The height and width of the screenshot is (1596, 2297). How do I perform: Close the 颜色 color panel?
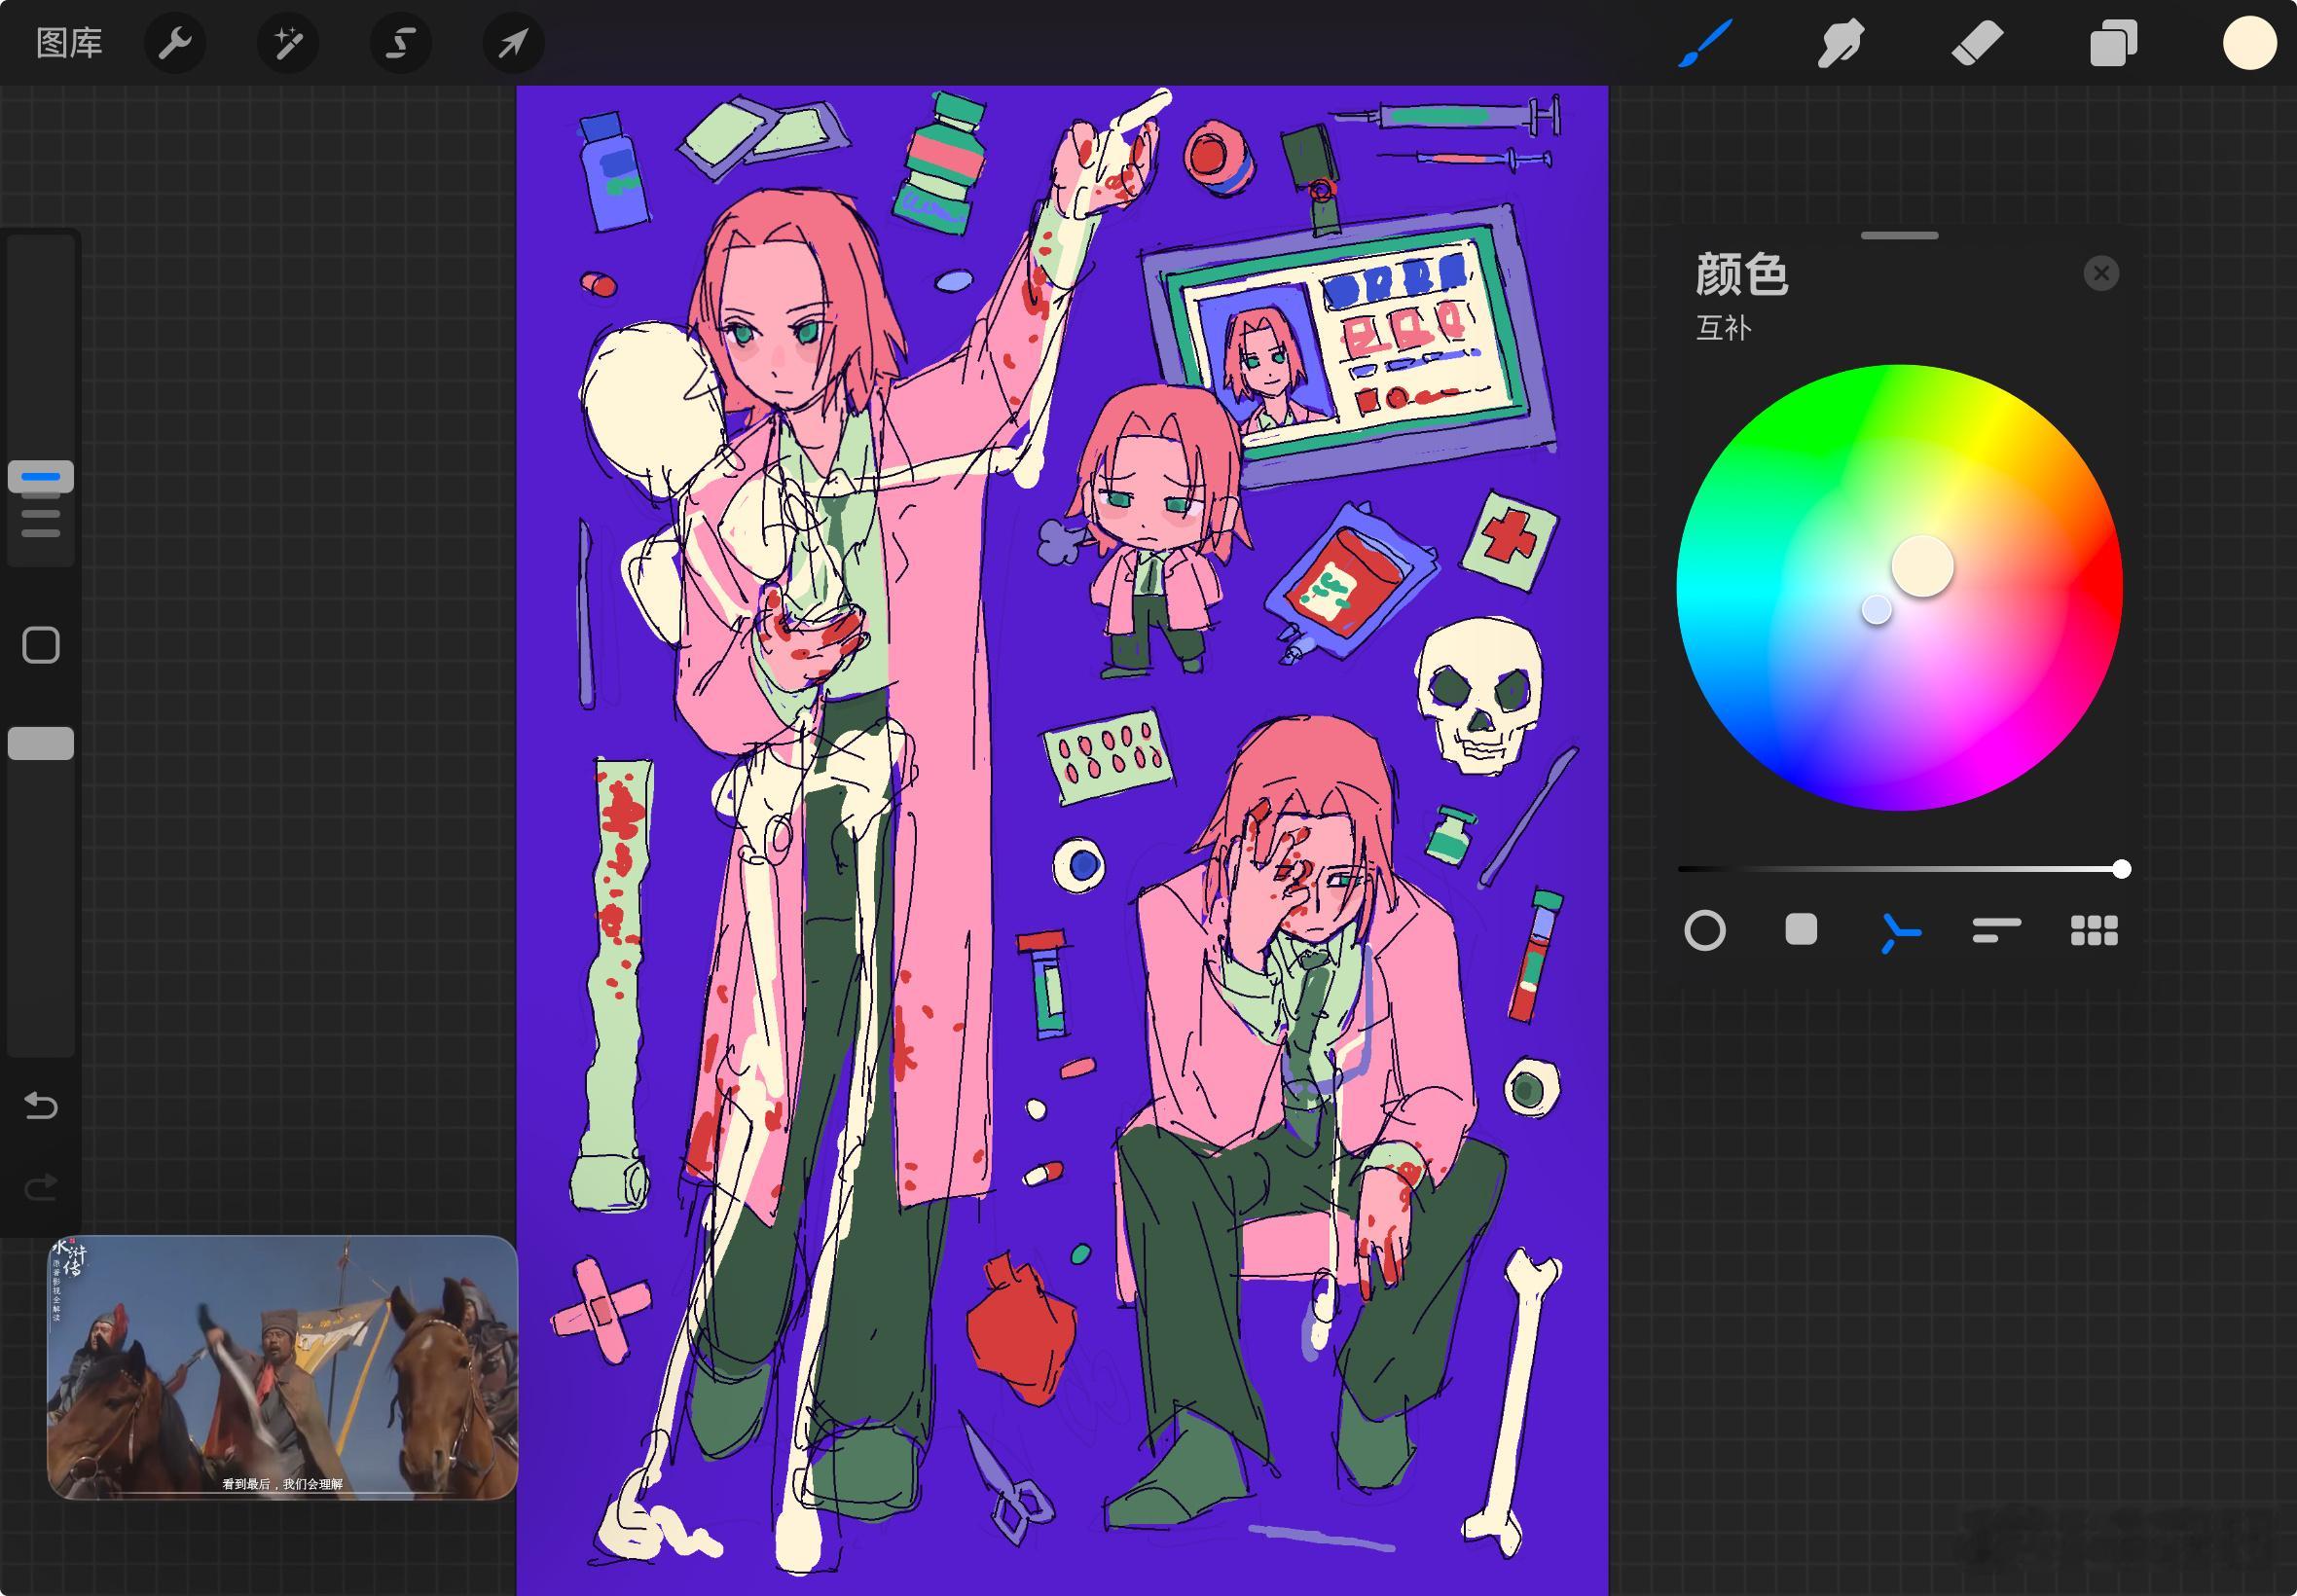coord(2101,273)
